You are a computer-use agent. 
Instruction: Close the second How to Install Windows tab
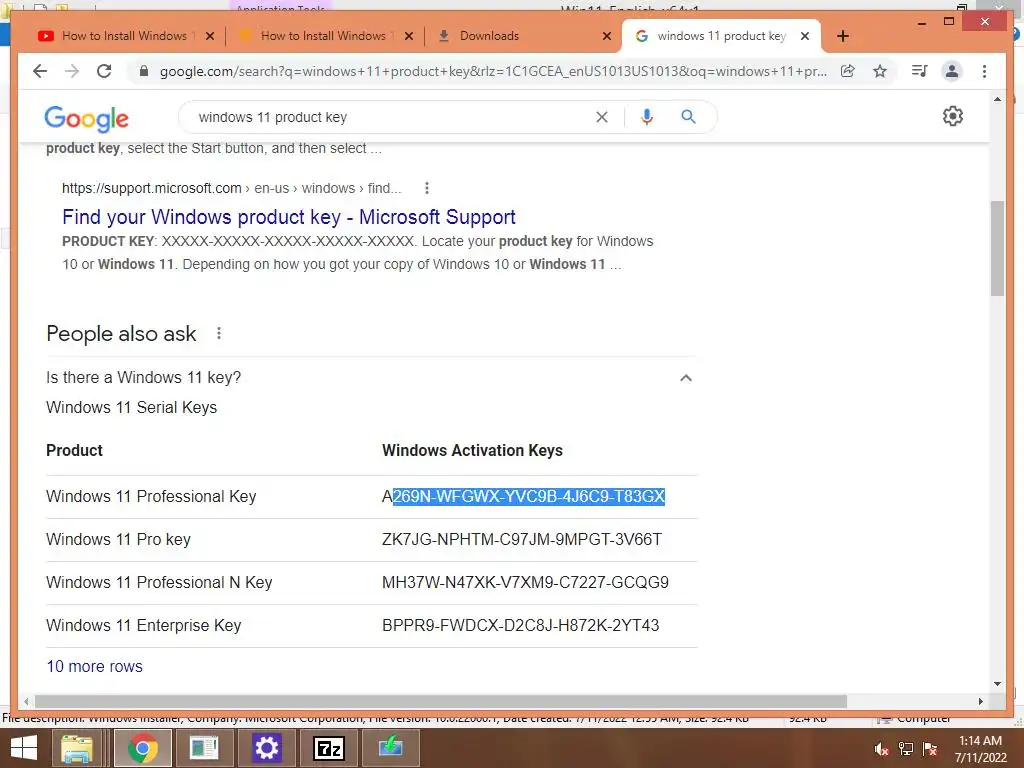(409, 36)
